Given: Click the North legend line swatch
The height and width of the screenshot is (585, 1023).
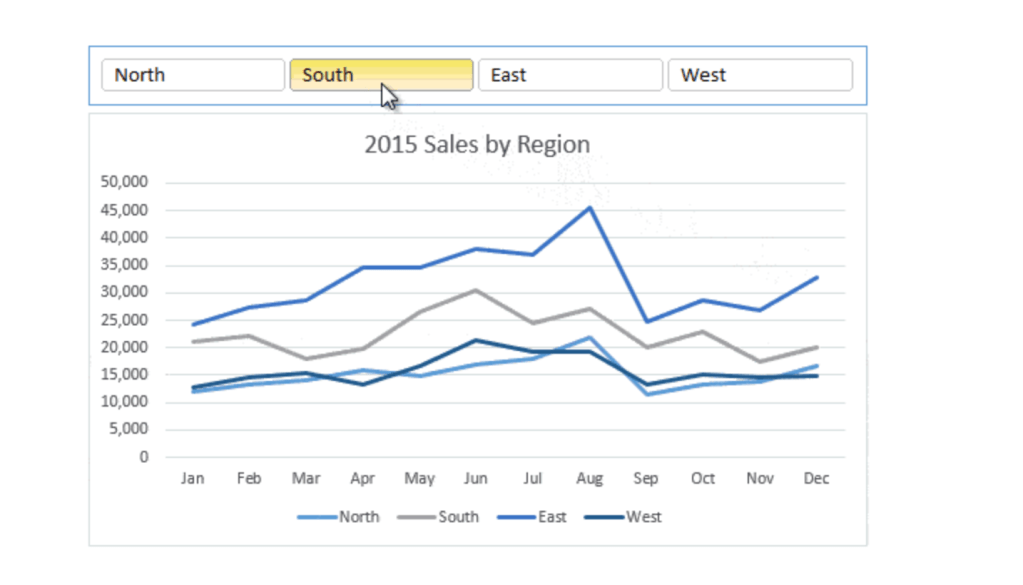Looking at the screenshot, I should pyautogui.click(x=316, y=517).
